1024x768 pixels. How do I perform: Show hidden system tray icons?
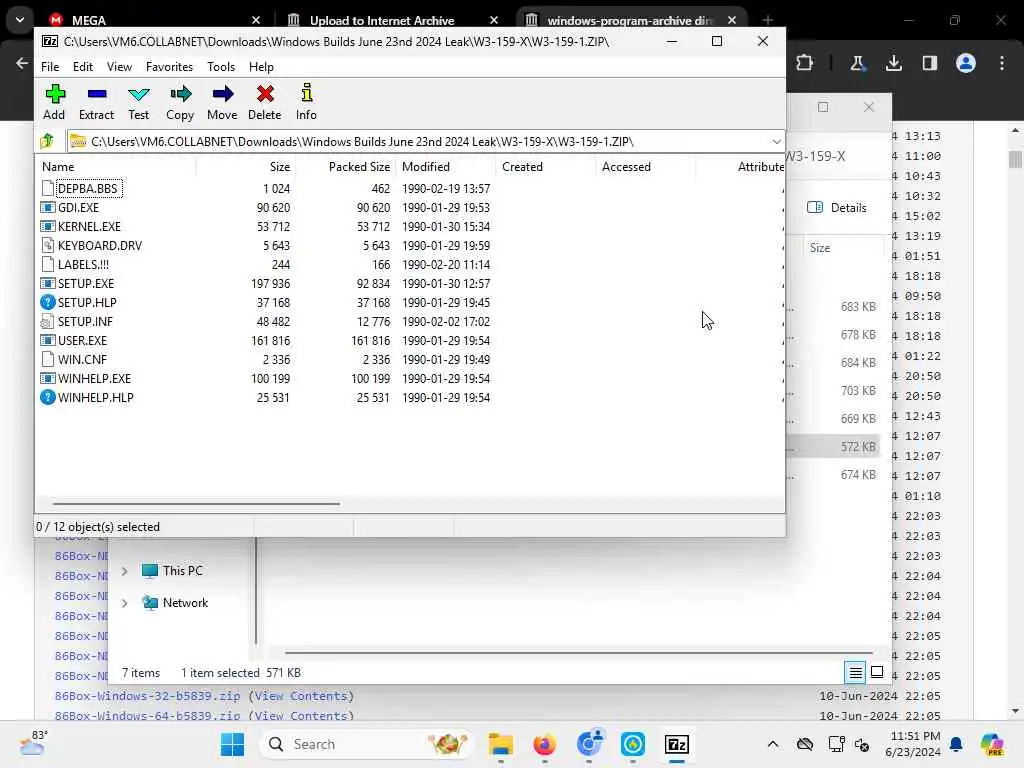pyautogui.click(x=773, y=744)
